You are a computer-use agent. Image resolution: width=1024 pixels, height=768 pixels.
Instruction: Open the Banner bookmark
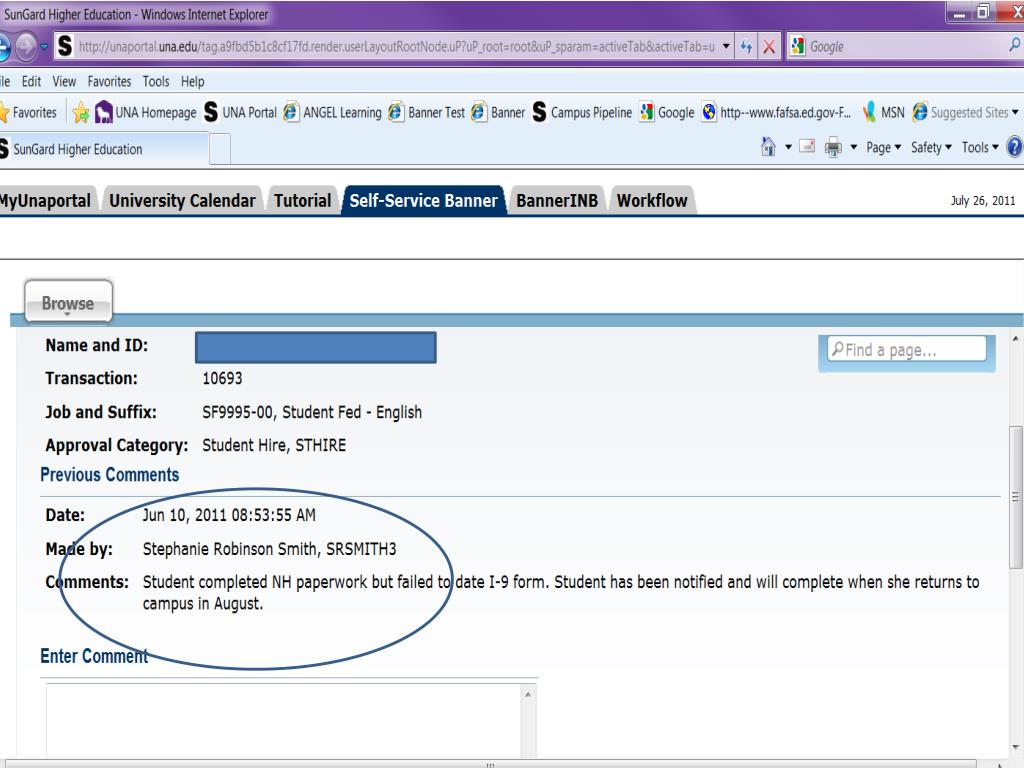point(498,112)
